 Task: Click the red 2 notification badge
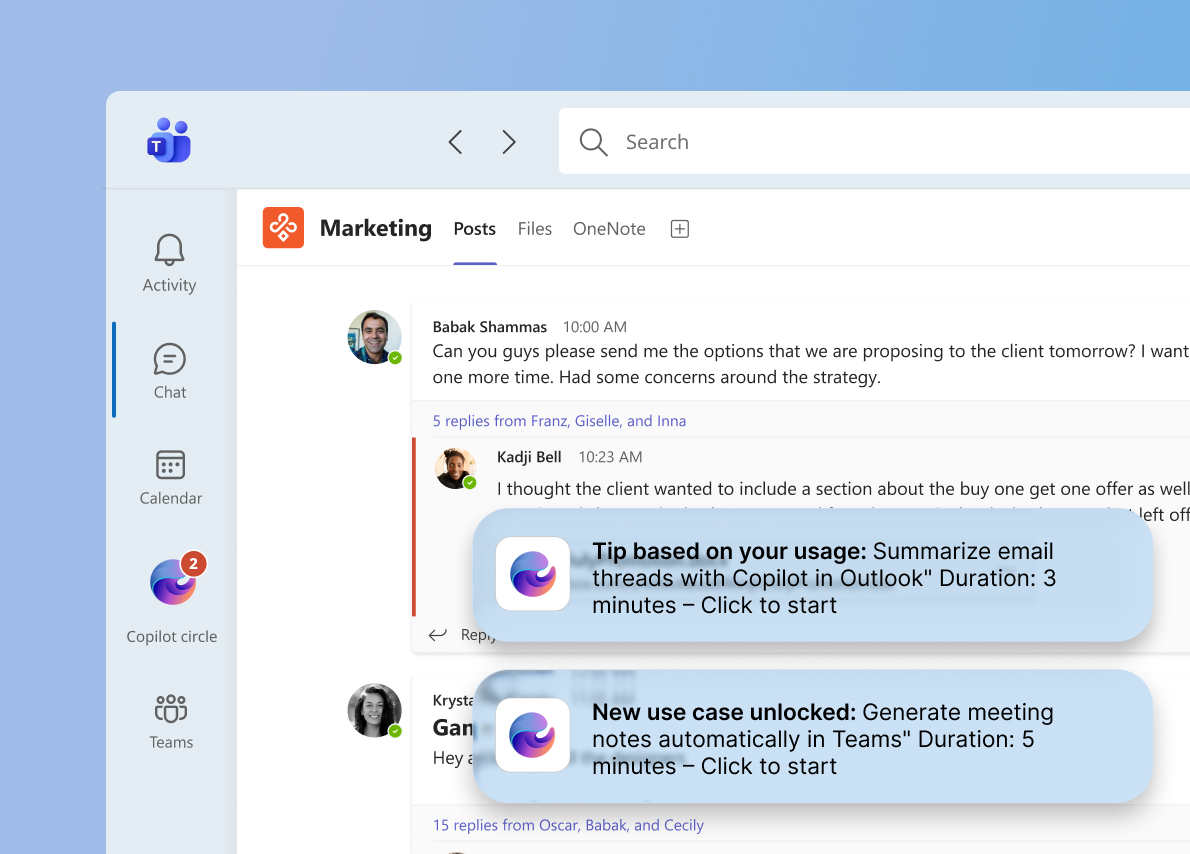[x=194, y=563]
